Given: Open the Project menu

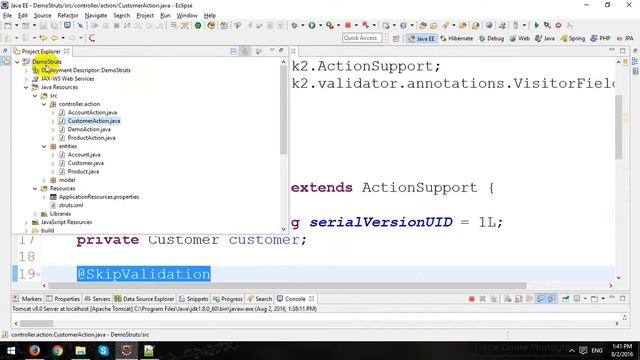Looking at the screenshot, I should (x=145, y=16).
